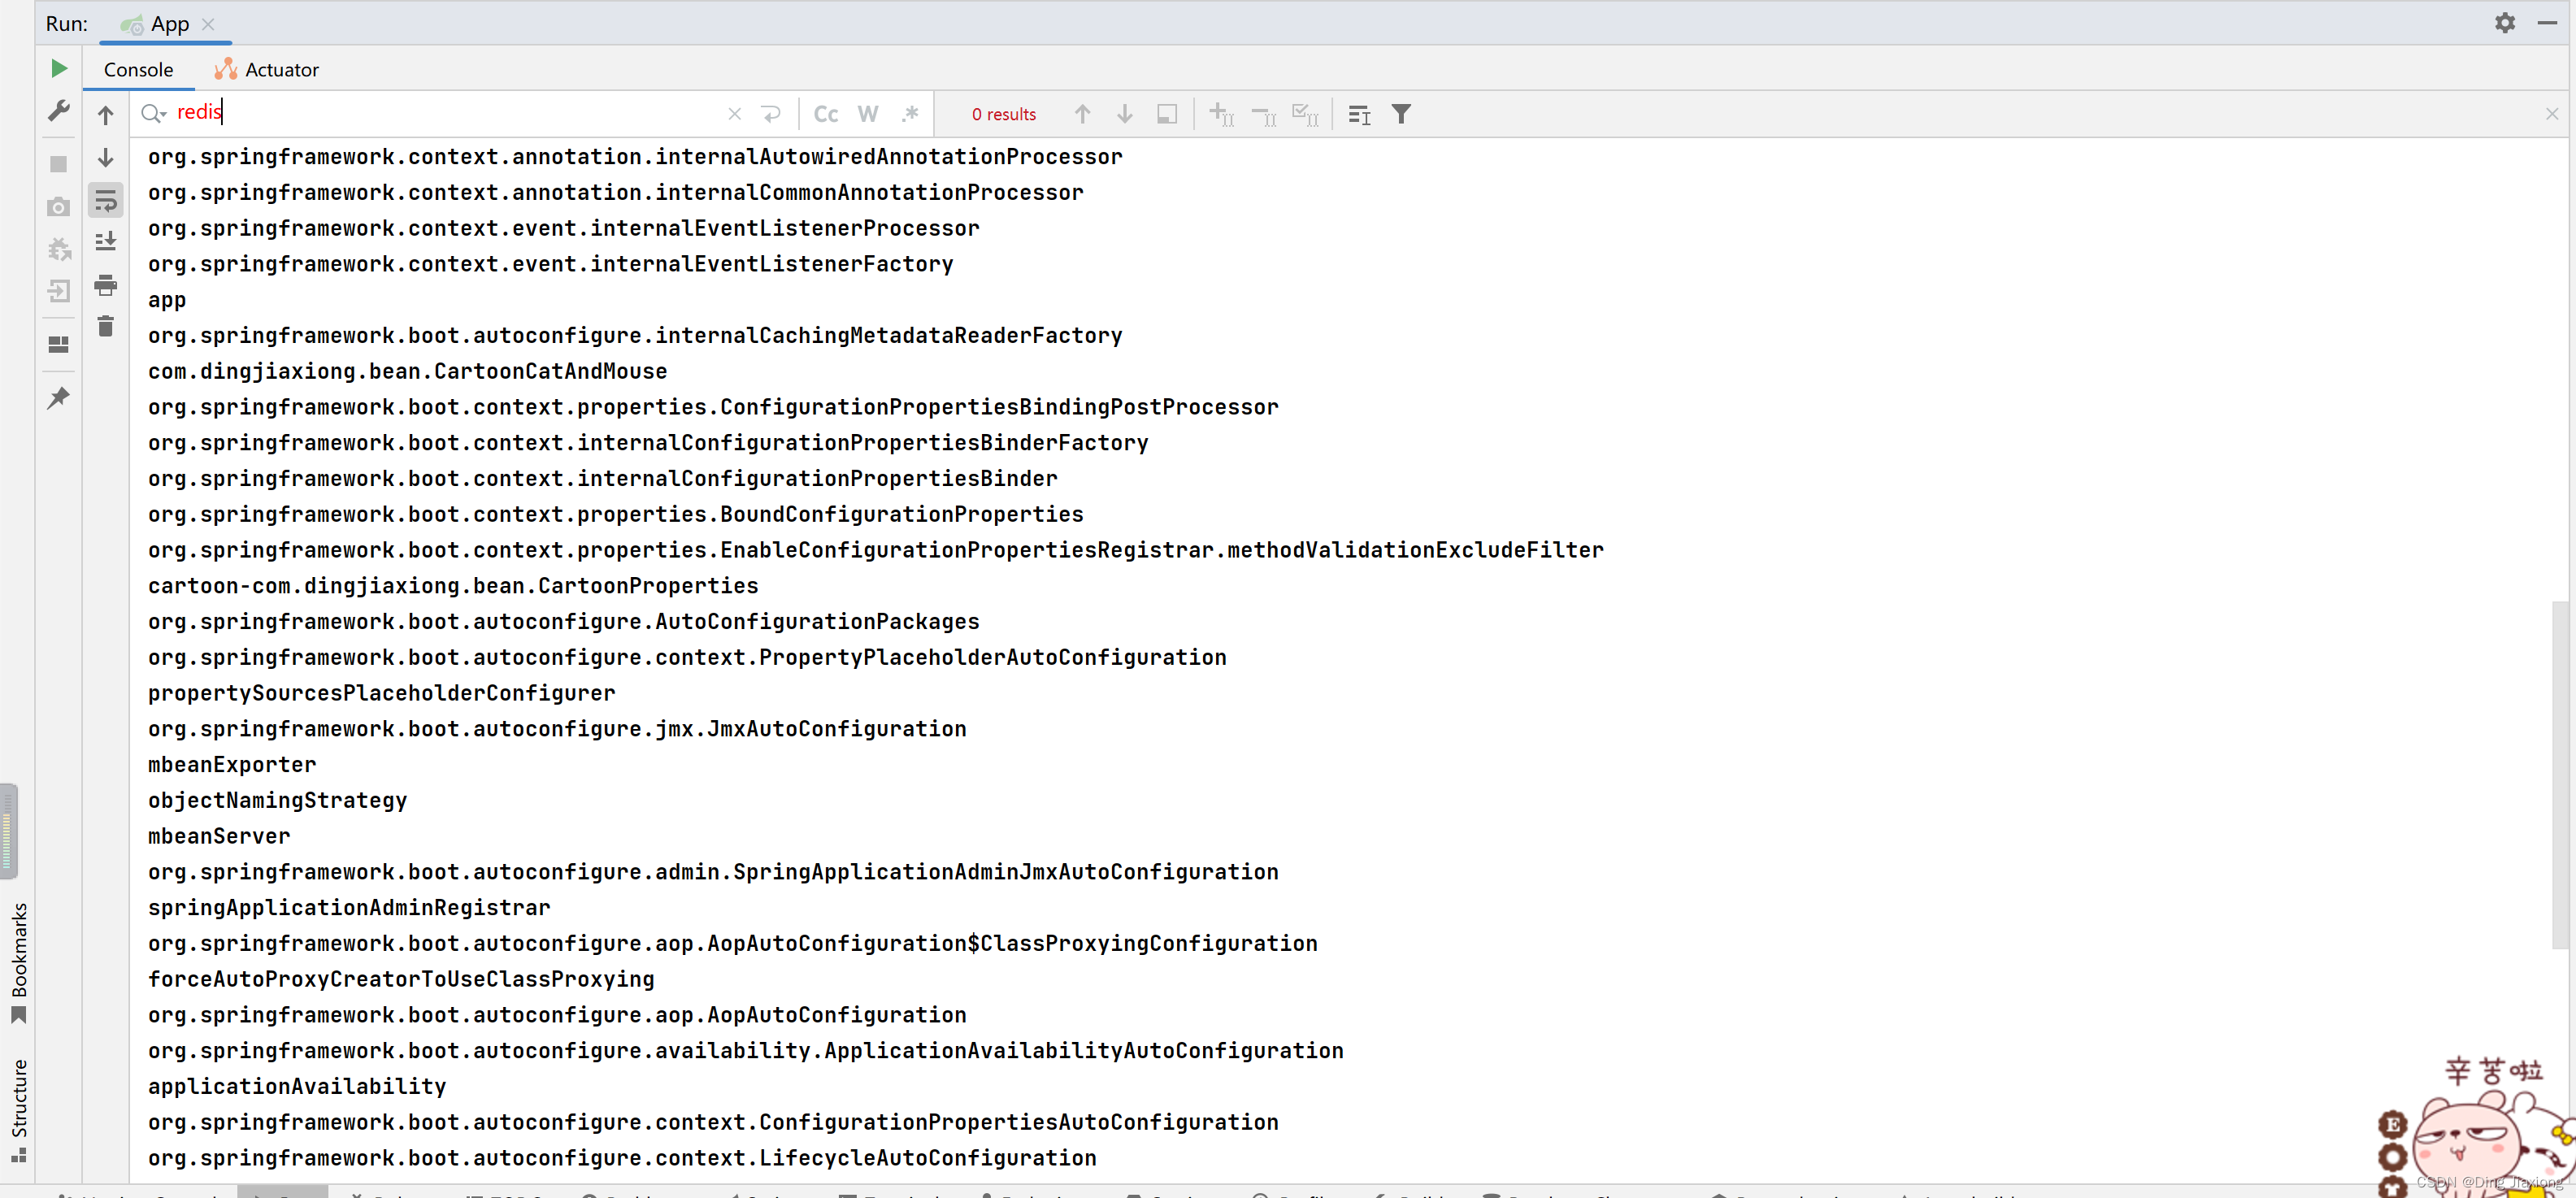Viewport: 2576px width, 1198px height.
Task: Click the objectNamingStrategy output line
Action: (277, 800)
